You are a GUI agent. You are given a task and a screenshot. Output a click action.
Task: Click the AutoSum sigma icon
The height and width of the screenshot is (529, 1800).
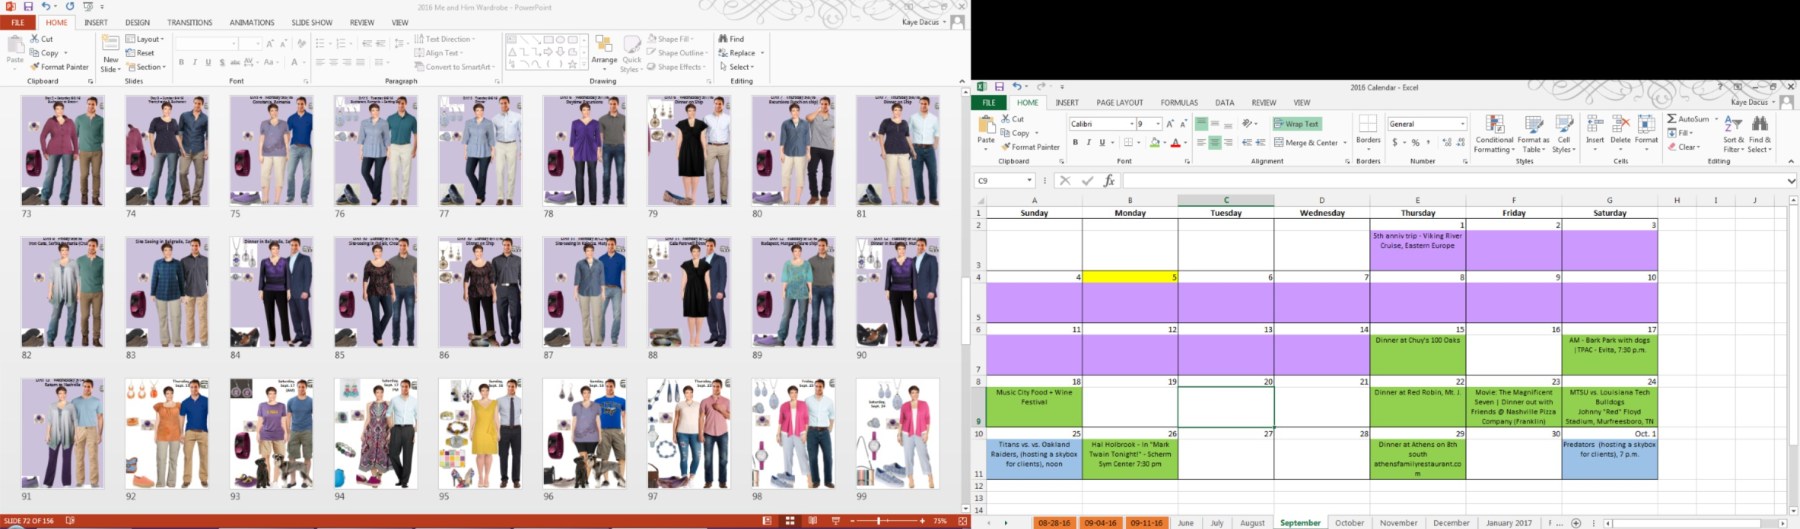(x=1672, y=119)
